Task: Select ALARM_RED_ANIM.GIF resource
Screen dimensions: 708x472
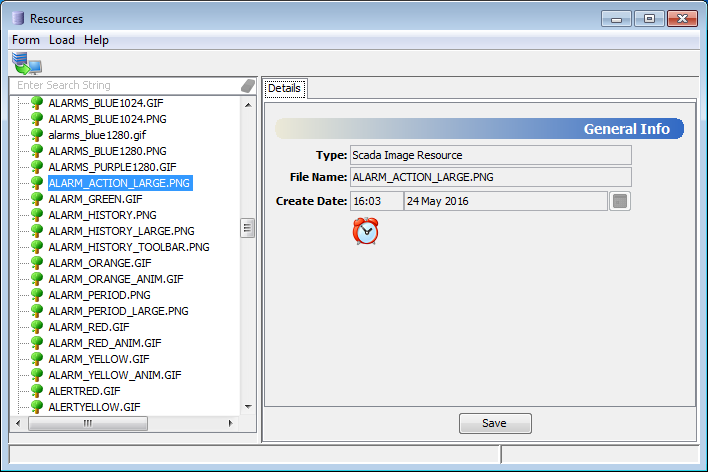Action: 105,343
